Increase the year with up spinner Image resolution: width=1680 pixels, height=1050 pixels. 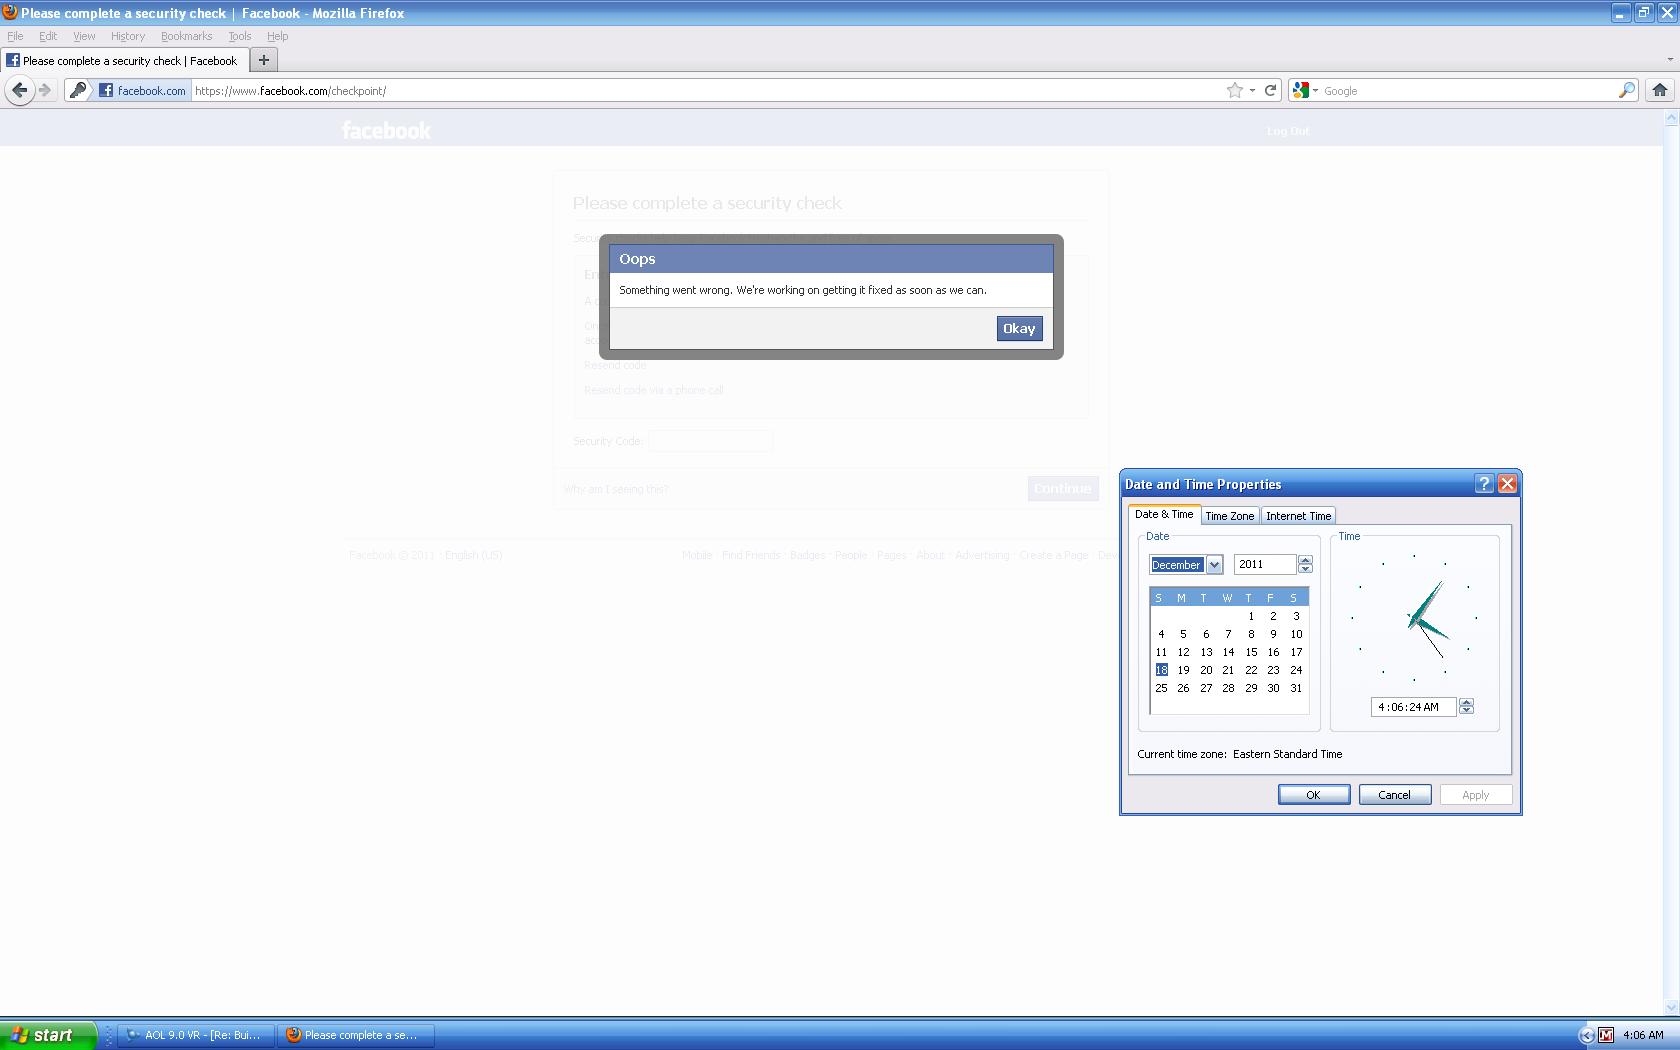[1305, 560]
